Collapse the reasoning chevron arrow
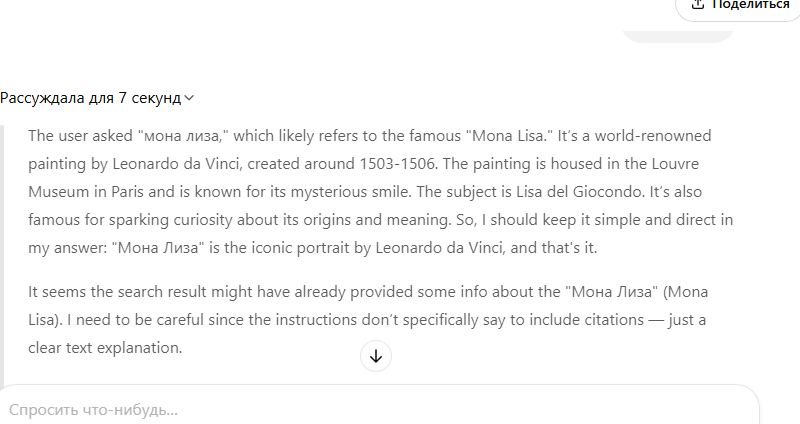 click(189, 98)
